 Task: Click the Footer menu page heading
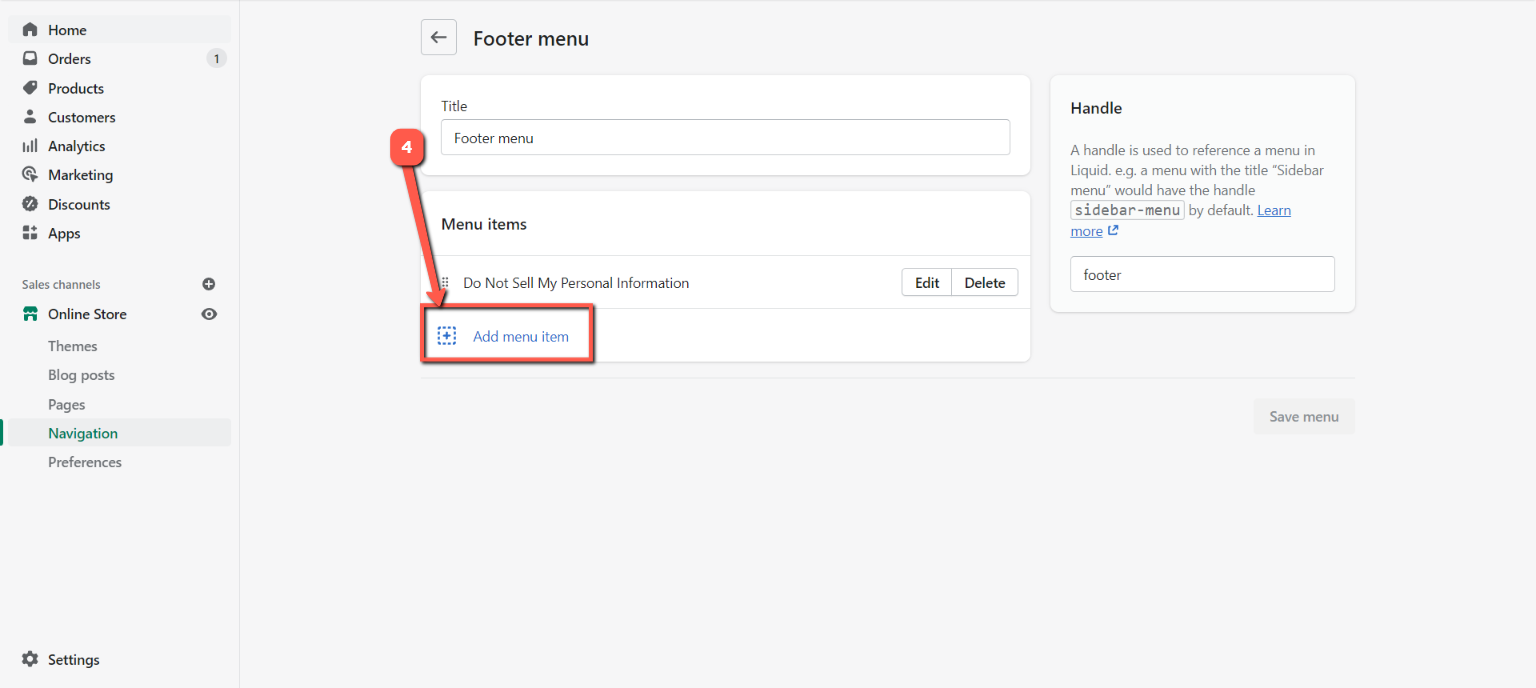coord(531,39)
